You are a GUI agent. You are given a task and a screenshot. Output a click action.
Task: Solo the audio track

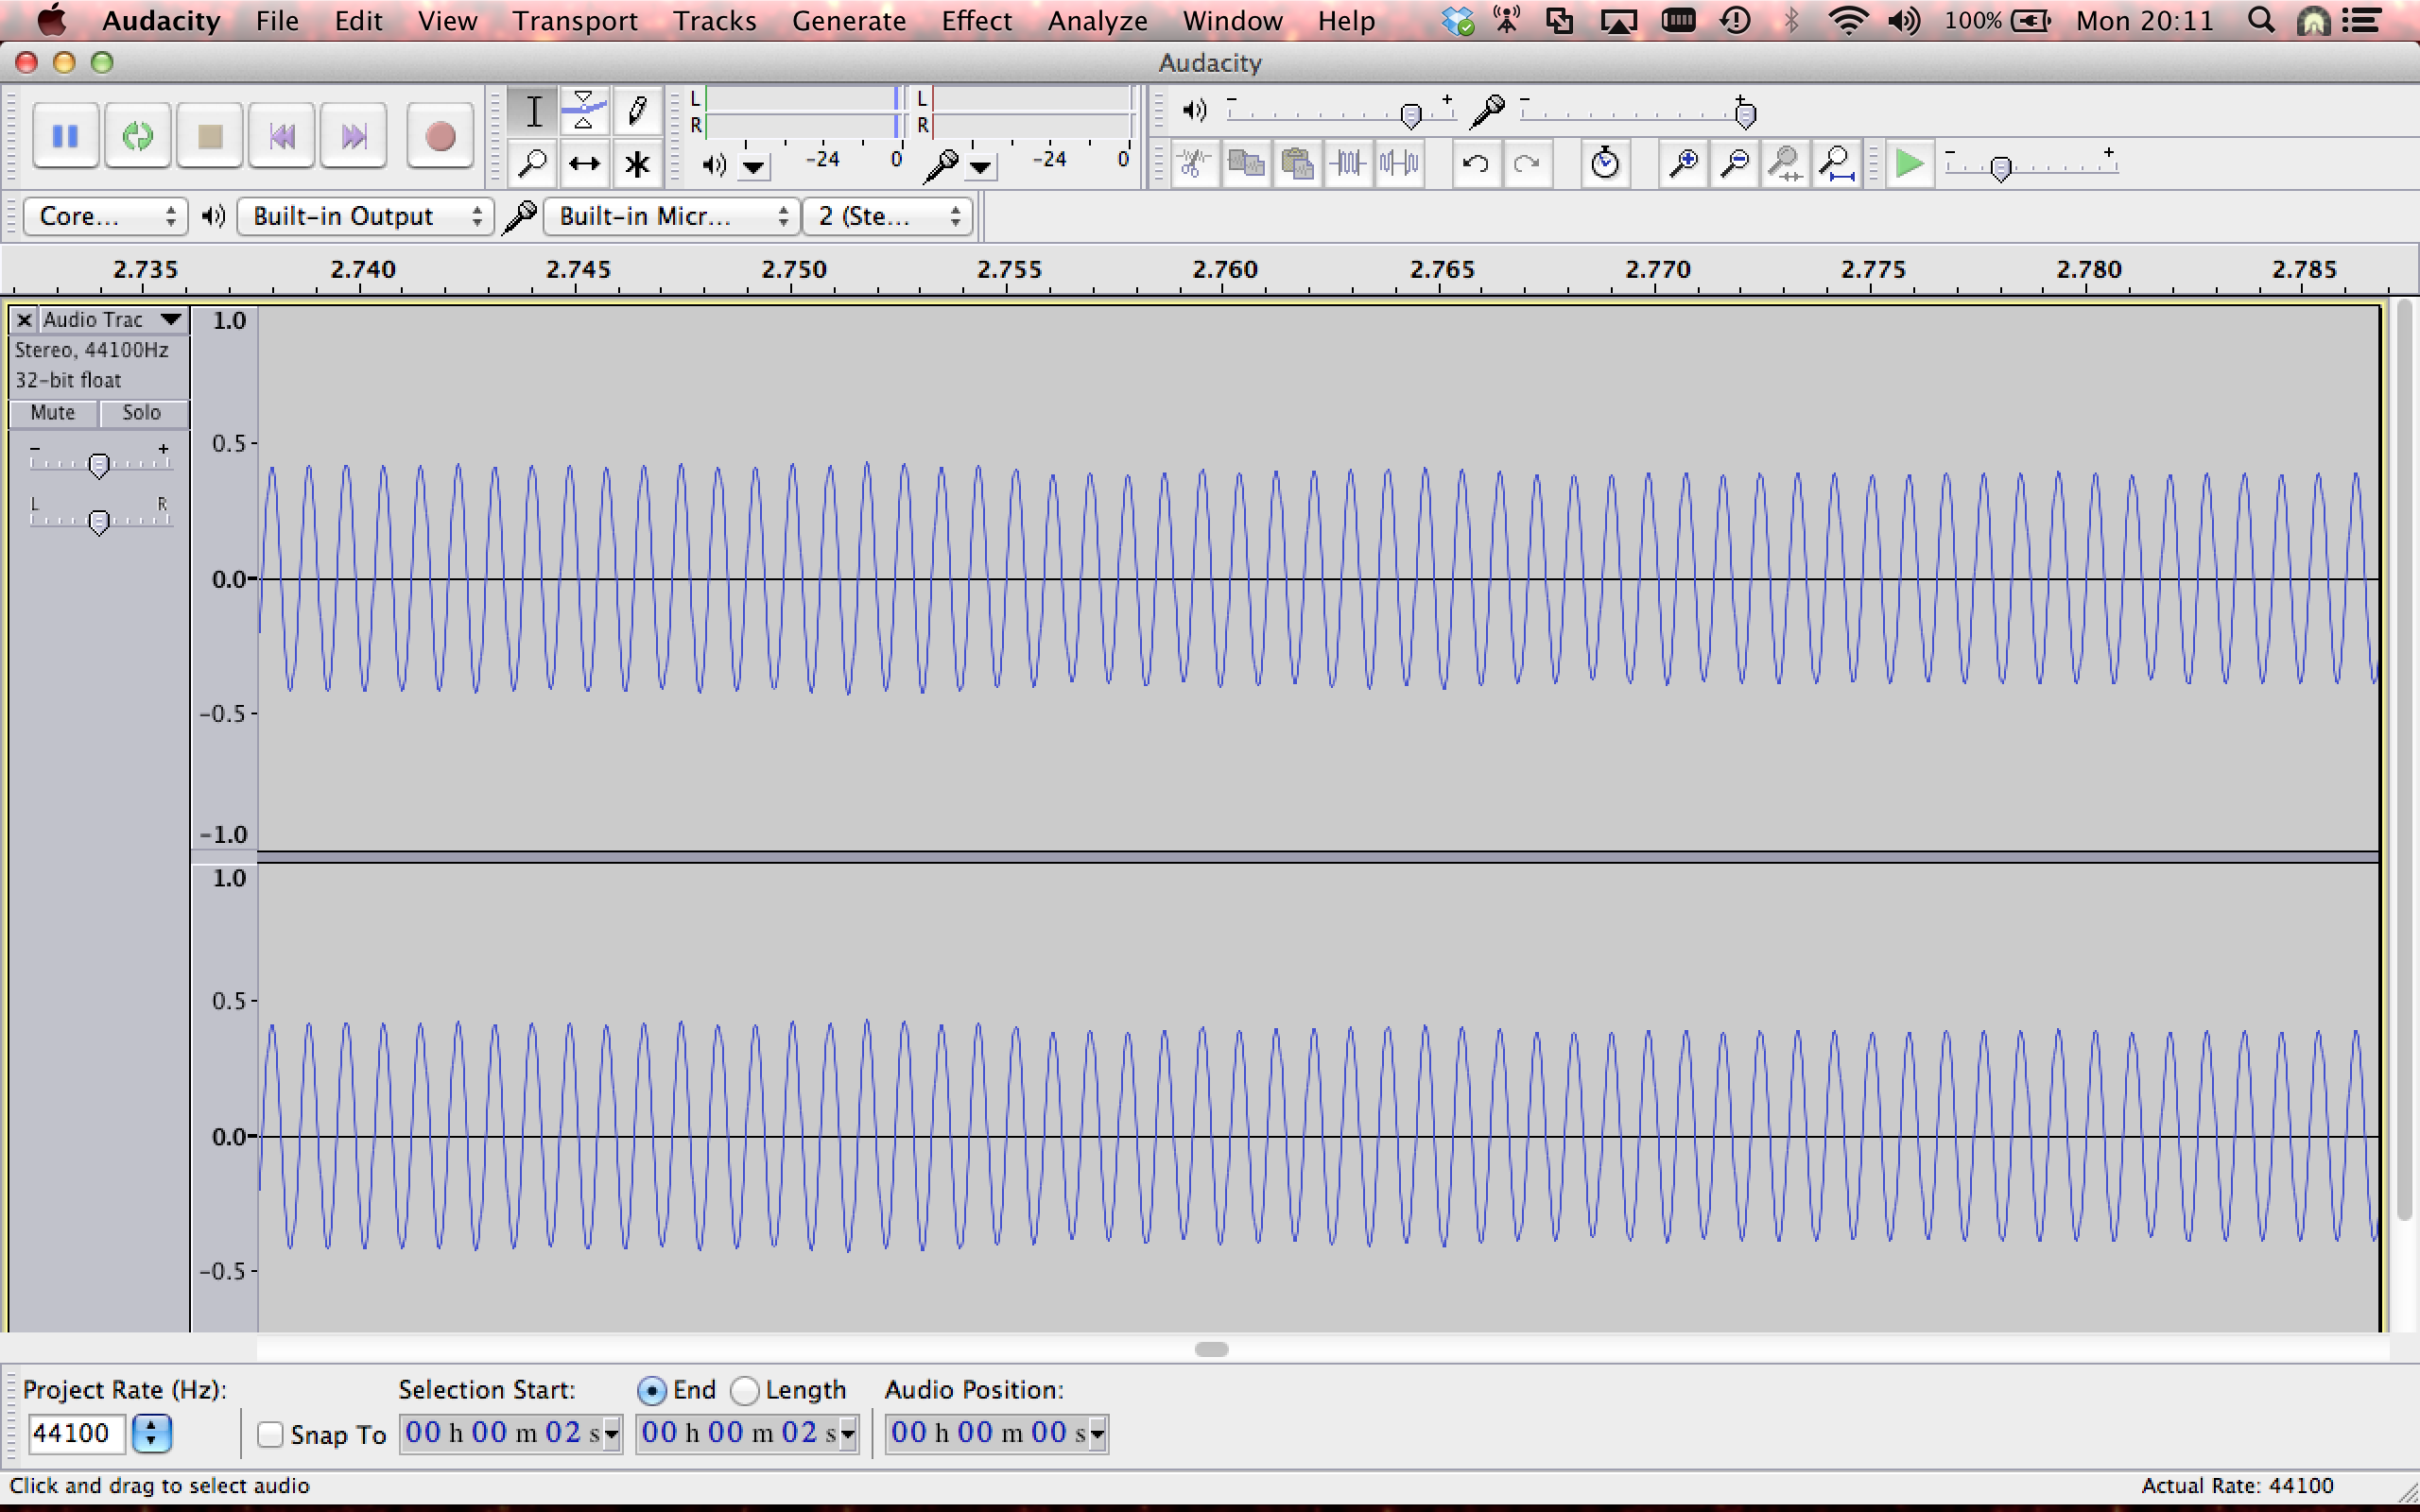point(141,412)
